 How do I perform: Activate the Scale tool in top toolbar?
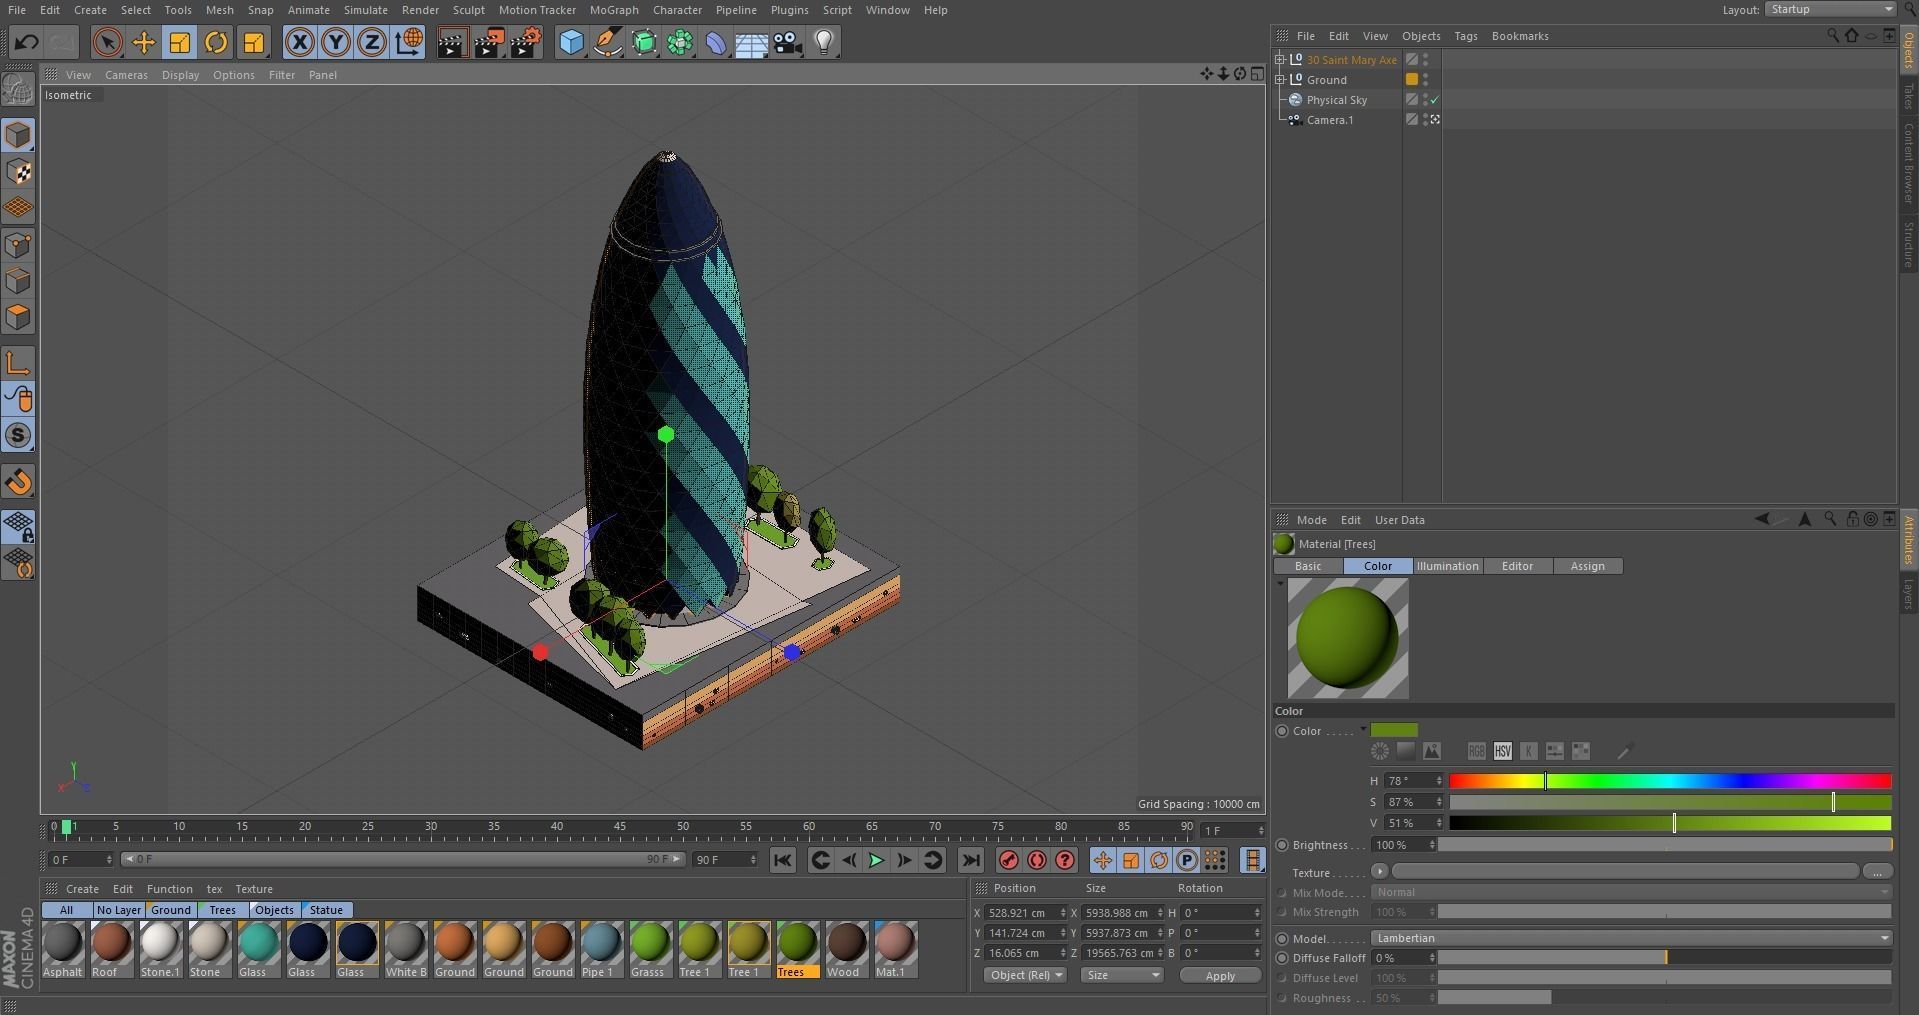(180, 42)
